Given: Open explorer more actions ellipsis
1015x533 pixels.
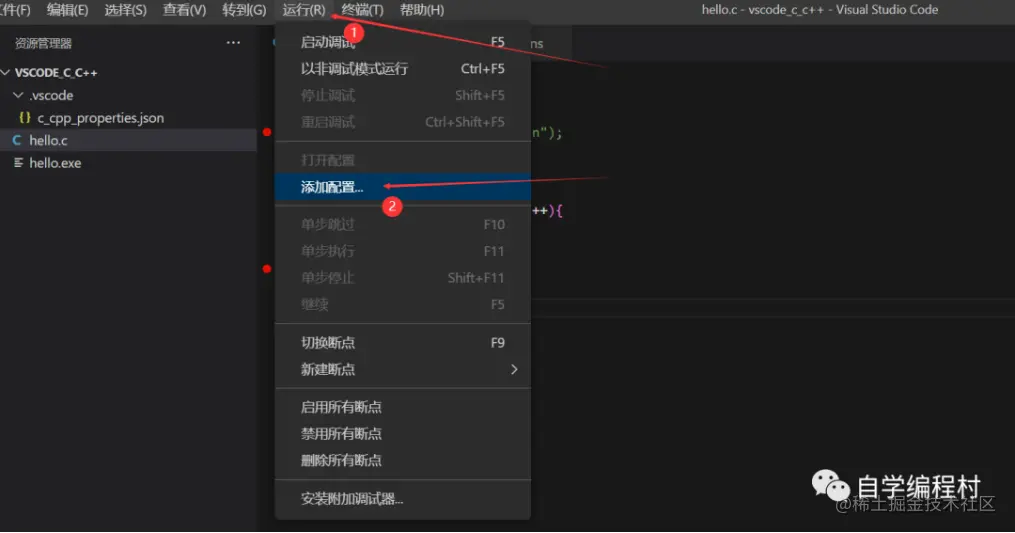Looking at the screenshot, I should click(233, 43).
